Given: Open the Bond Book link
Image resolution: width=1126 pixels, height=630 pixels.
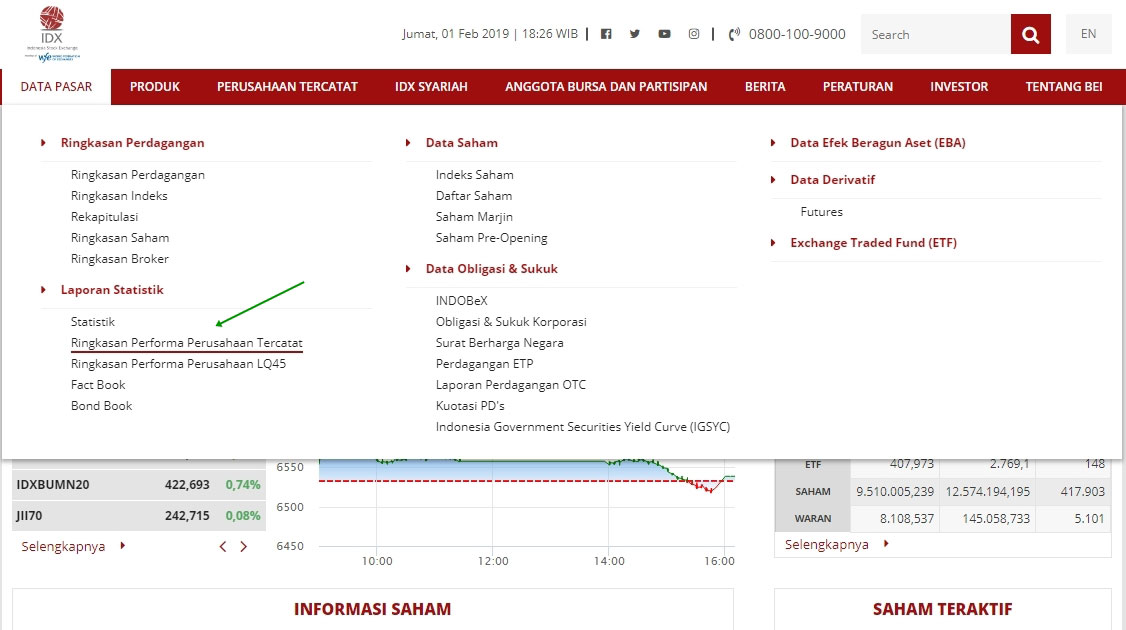Looking at the screenshot, I should pos(101,406).
